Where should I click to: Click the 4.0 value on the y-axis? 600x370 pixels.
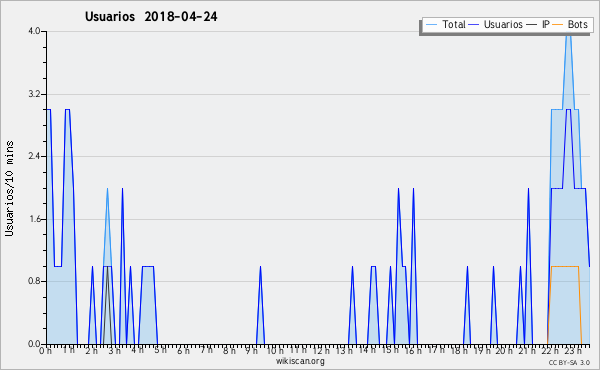coord(34,31)
